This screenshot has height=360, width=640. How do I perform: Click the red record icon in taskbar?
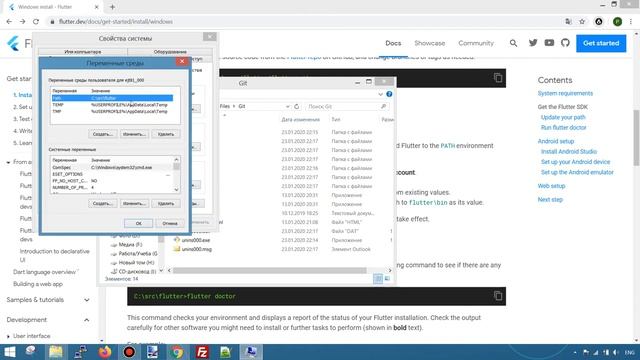pyautogui.click(x=129, y=352)
